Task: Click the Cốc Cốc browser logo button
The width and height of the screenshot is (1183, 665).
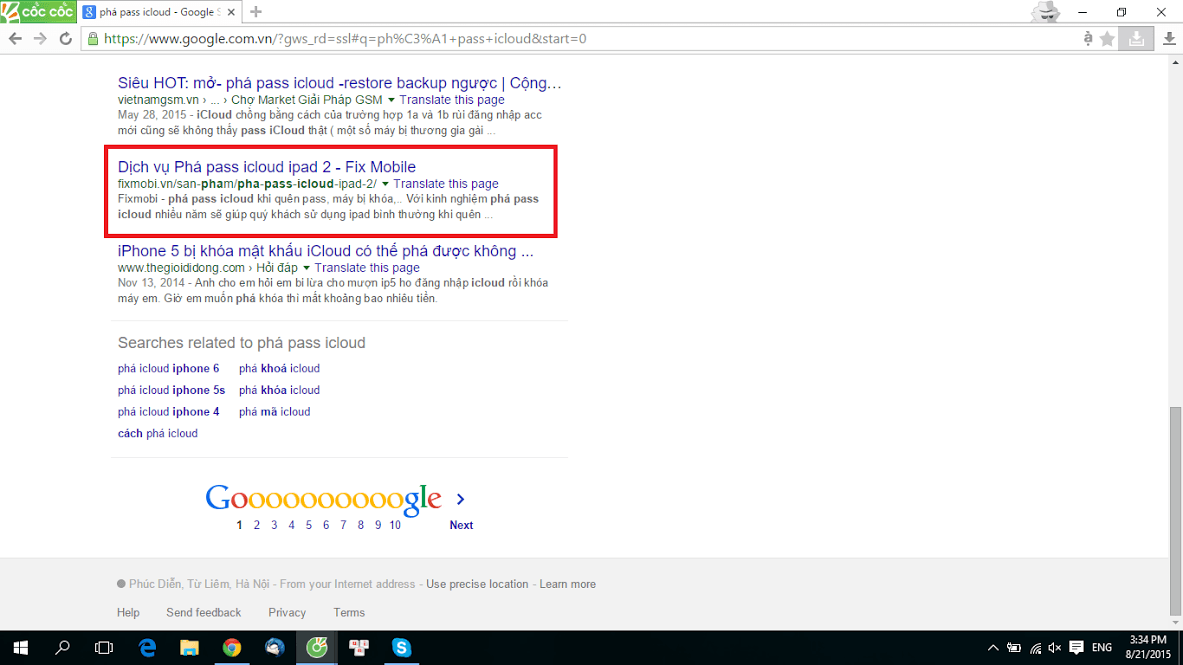Action: tap(36, 12)
